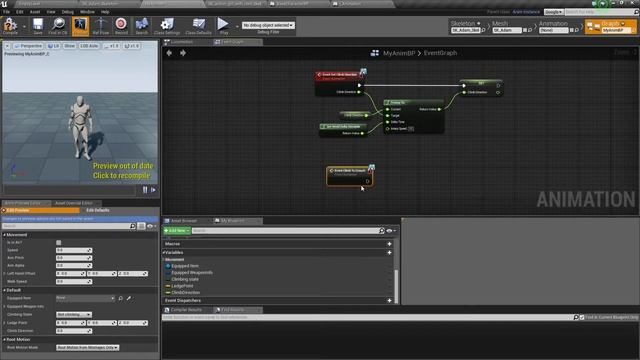Toggle the highlighted Preview toolbar icon
Viewport: 640px width, 360px height.
[x=80, y=26]
